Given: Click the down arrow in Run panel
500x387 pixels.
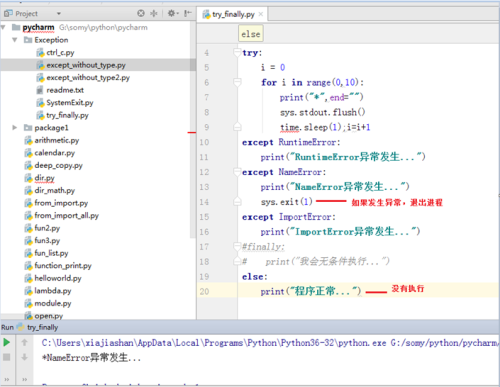Looking at the screenshot, I should 24,357.
